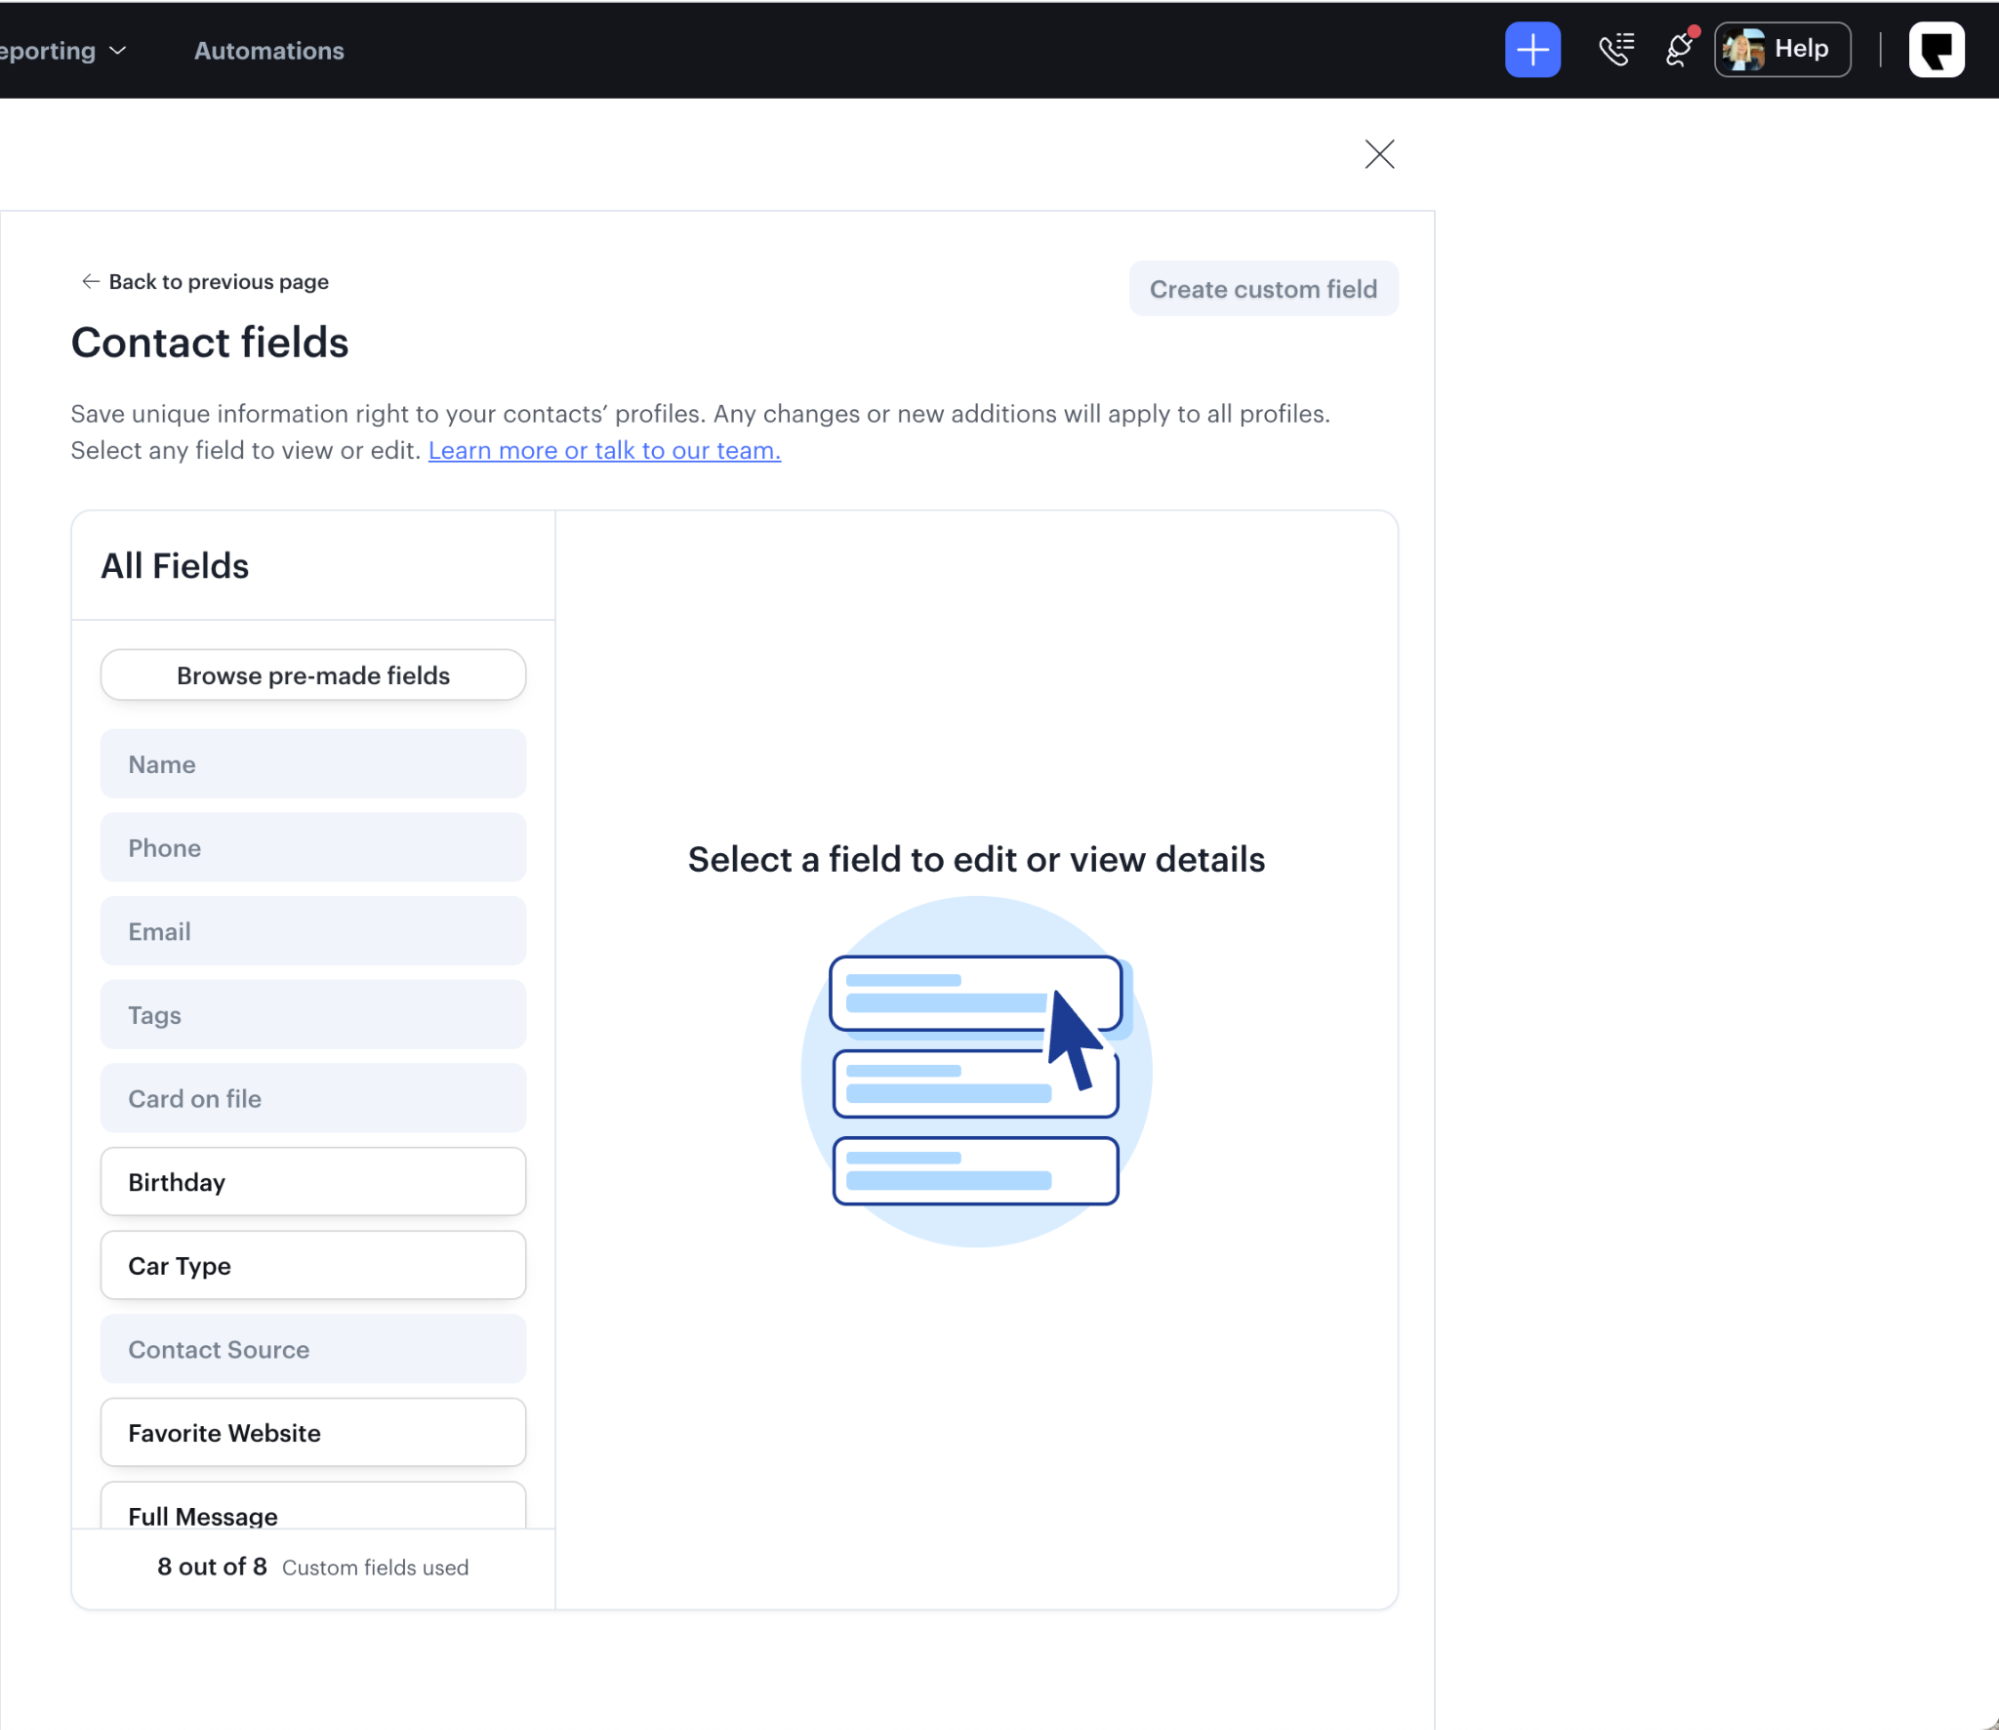Click the back arrow icon
Viewport: 1999px width, 1730px height.
(90, 282)
